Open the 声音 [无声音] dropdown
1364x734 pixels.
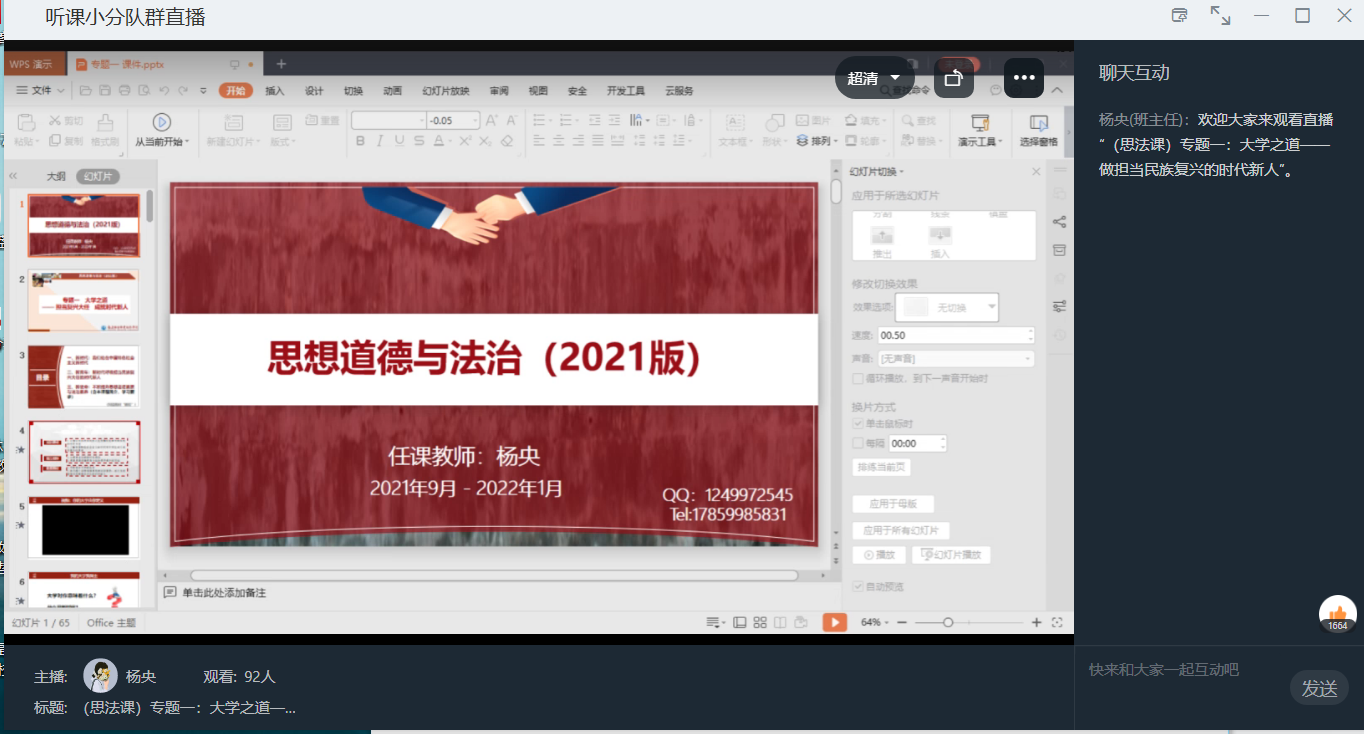pos(955,358)
